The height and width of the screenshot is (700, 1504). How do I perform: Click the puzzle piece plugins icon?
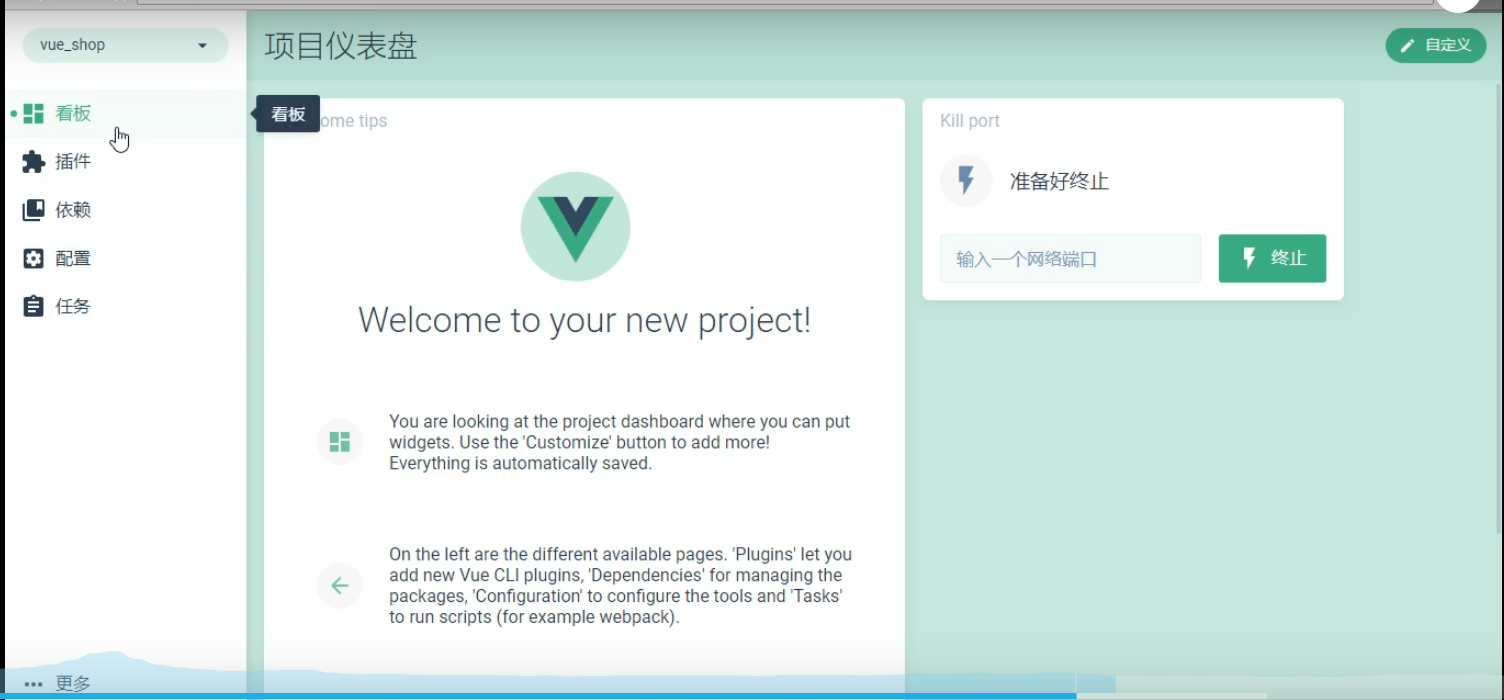click(33, 161)
